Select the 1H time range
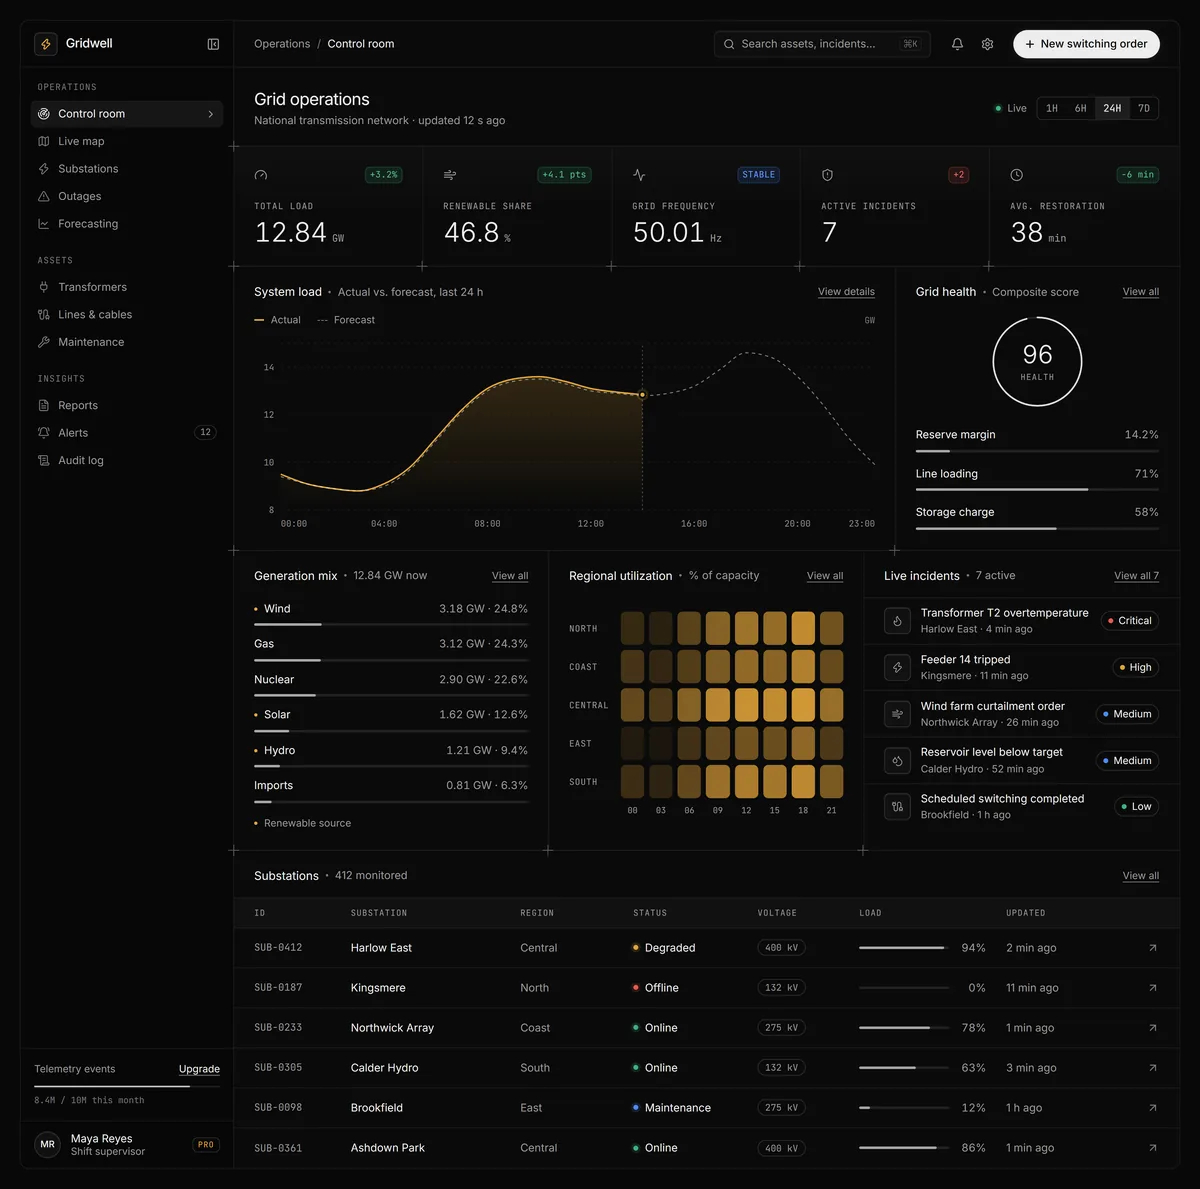 (1052, 108)
